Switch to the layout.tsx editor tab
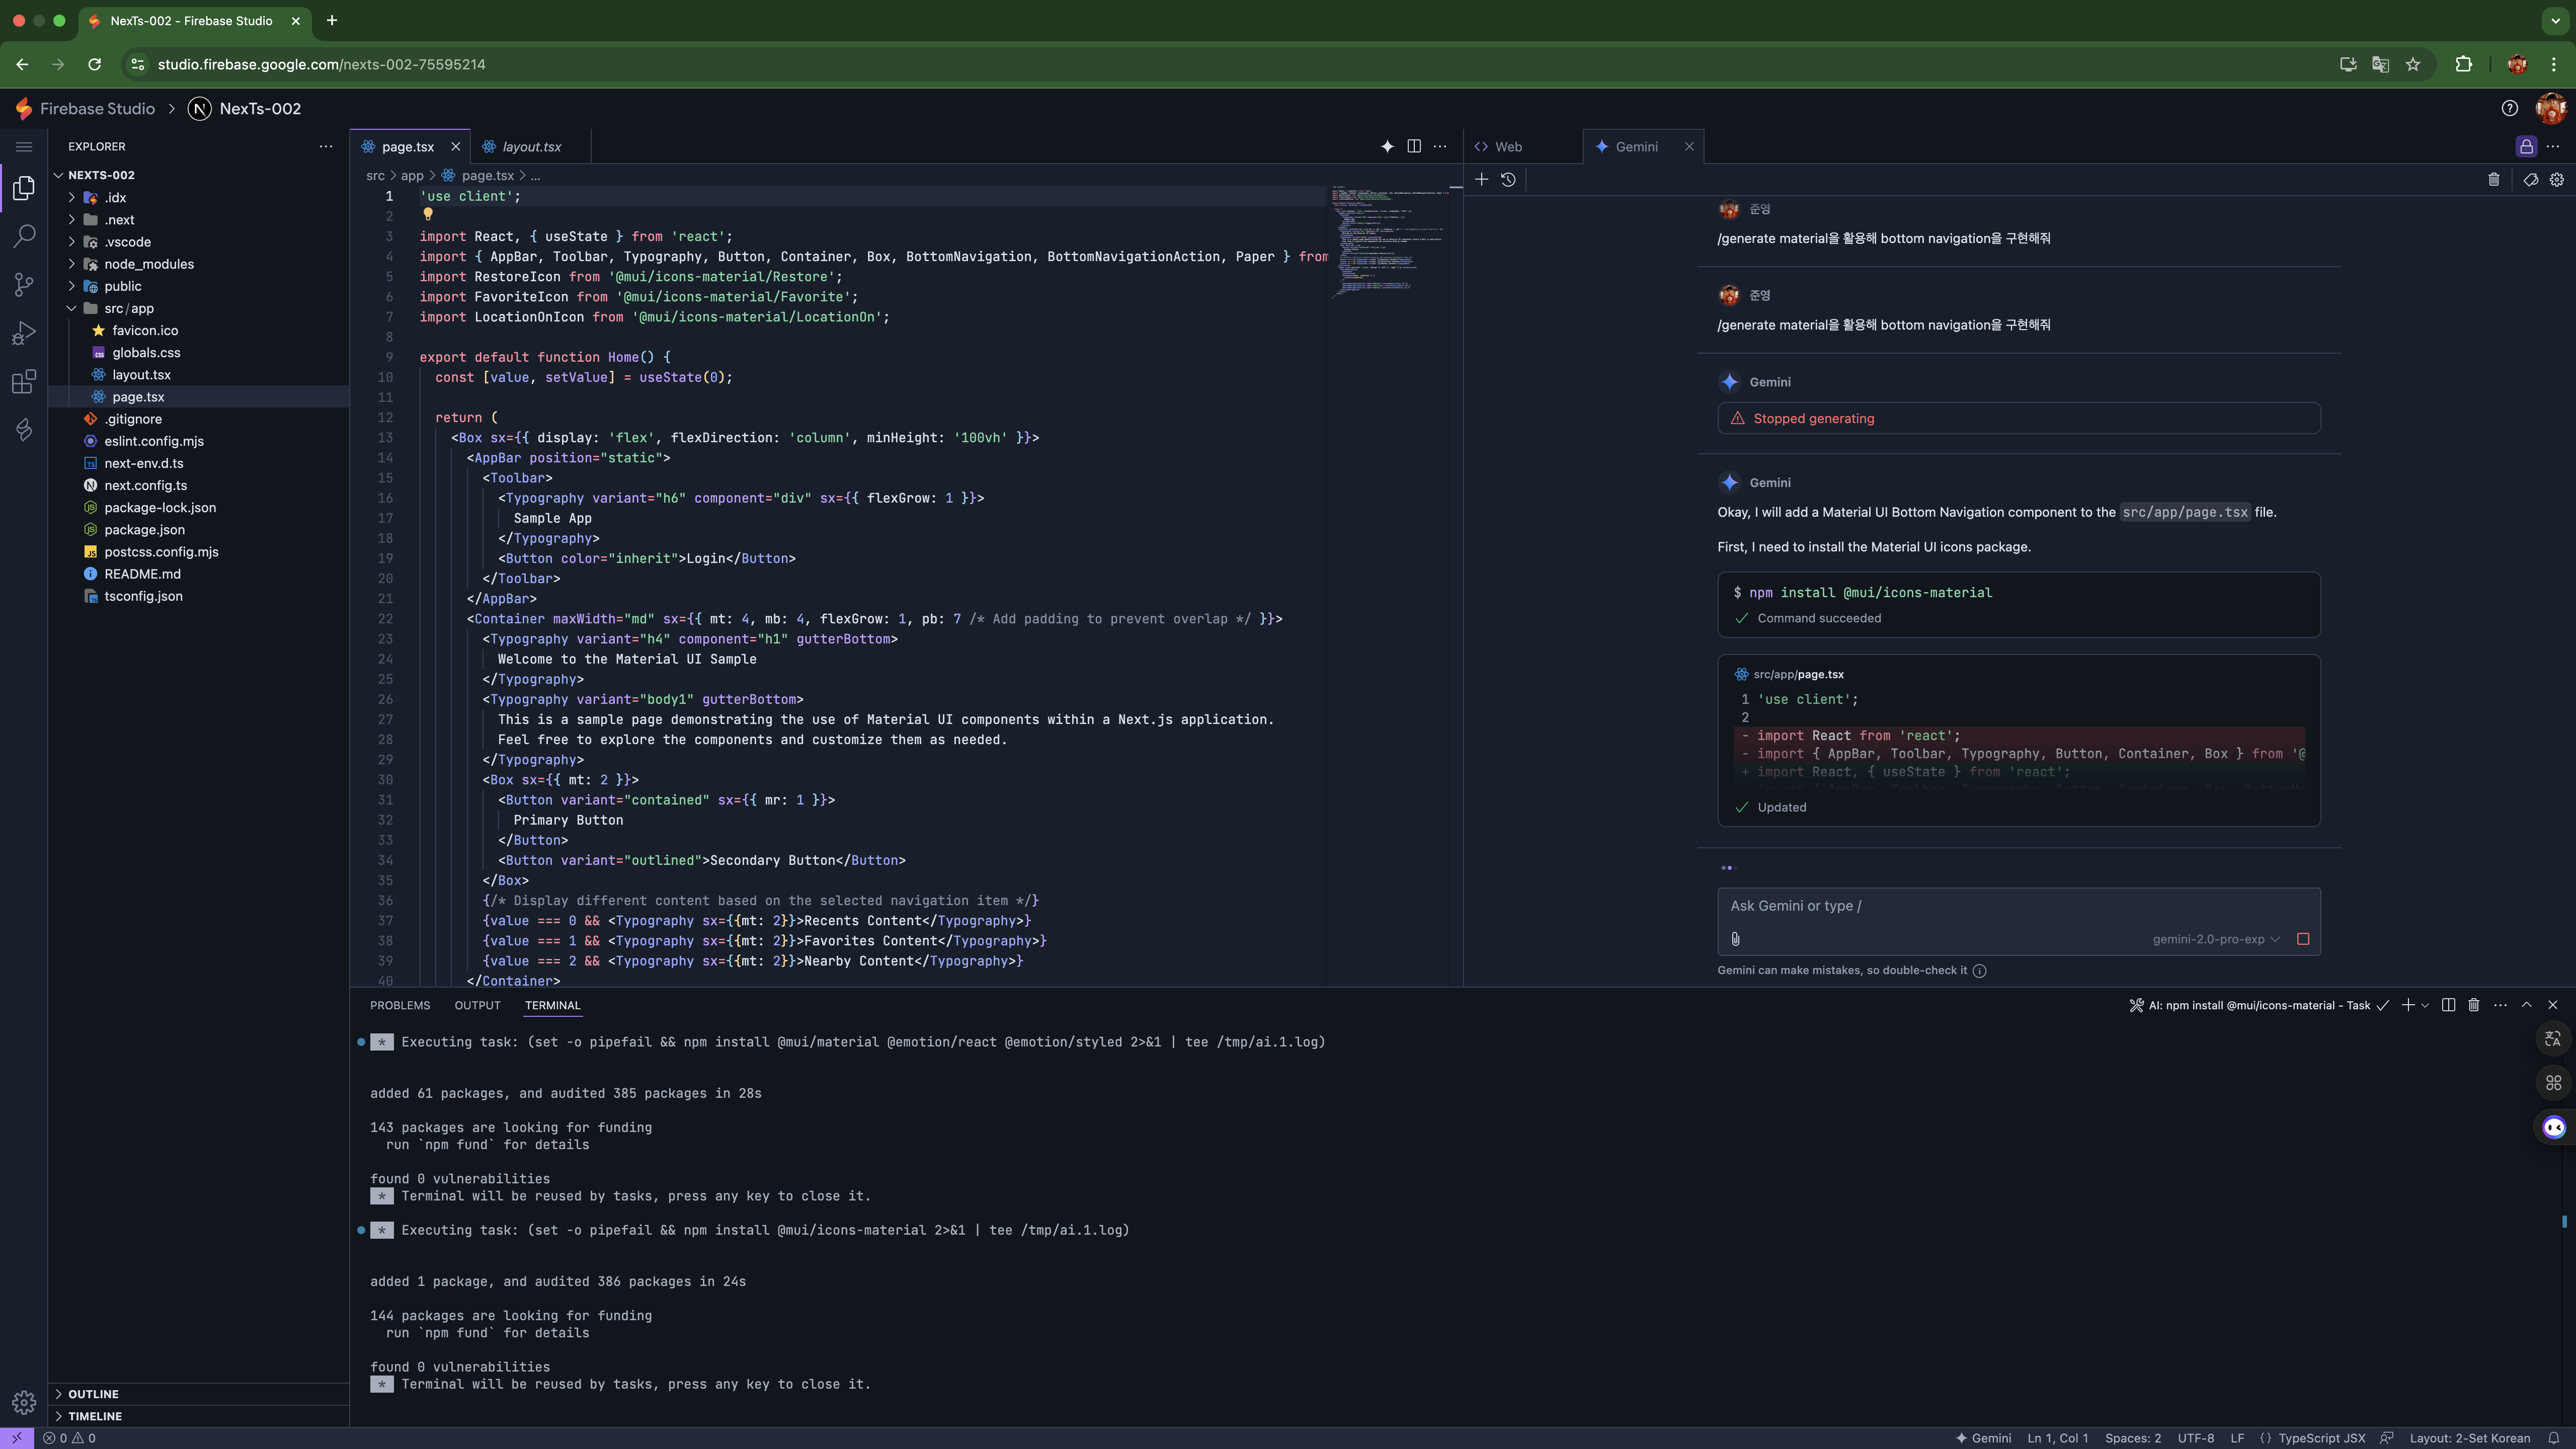 (531, 146)
